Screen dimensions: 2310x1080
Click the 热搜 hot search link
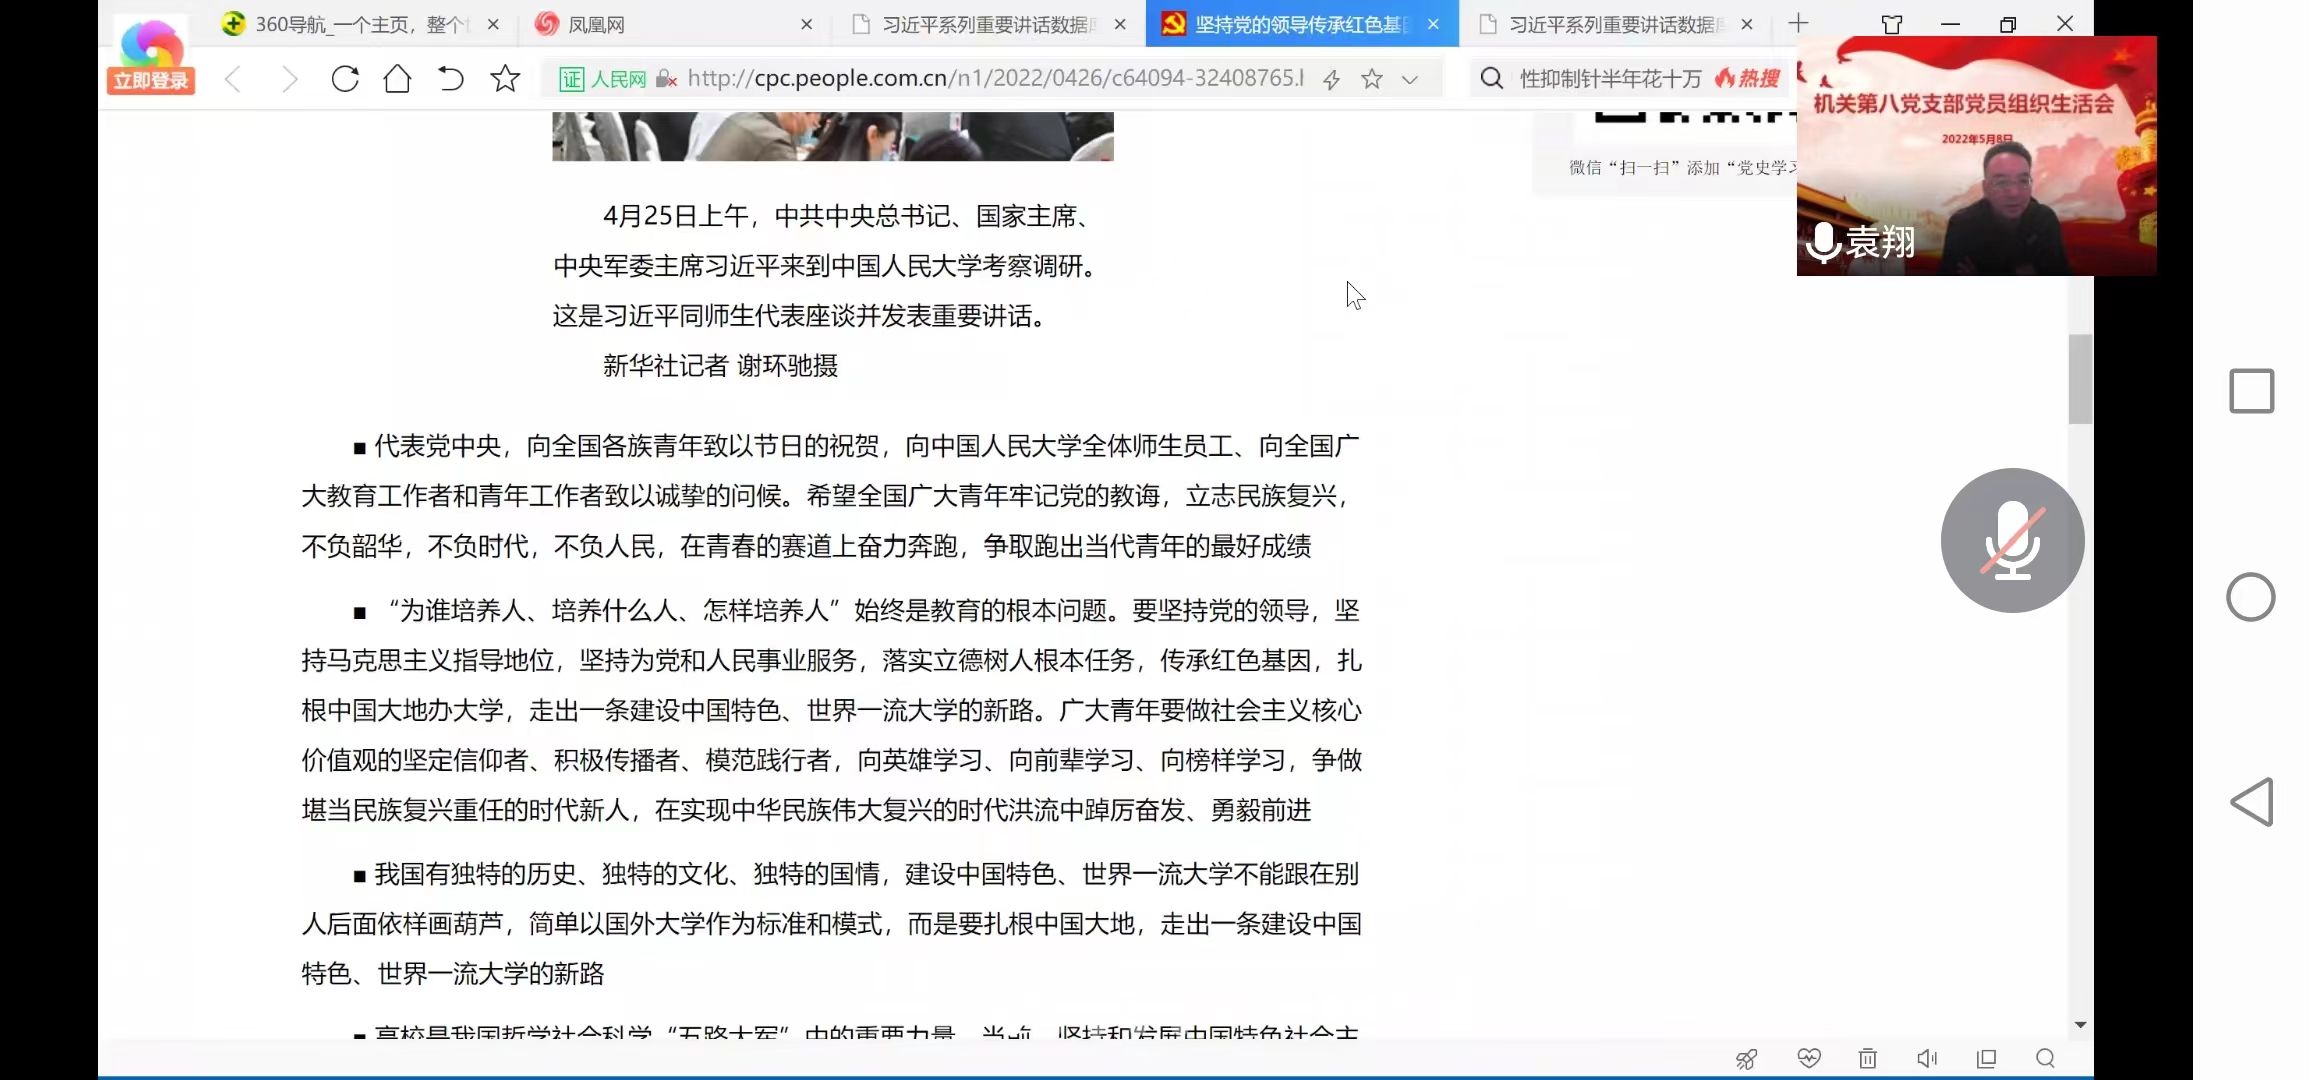click(1748, 79)
